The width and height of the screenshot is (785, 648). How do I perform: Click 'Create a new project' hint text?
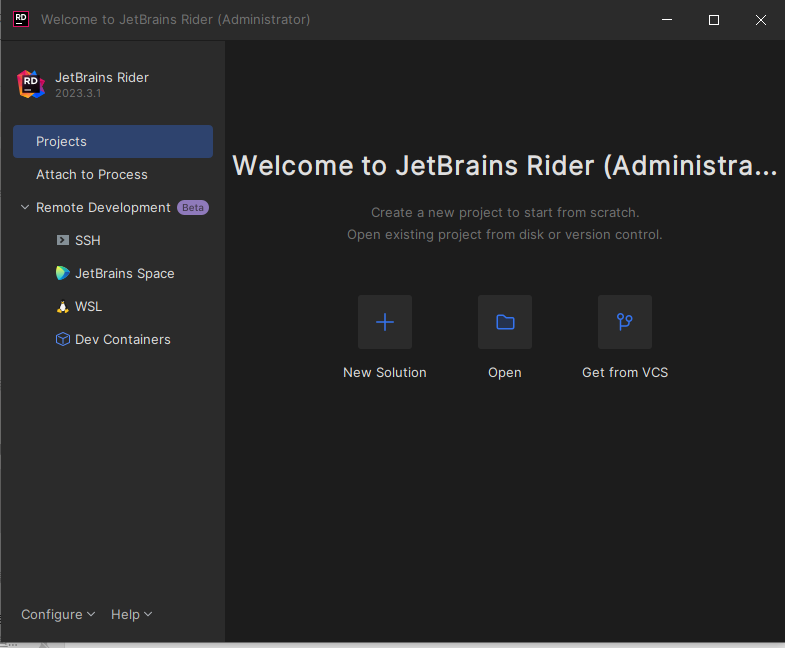505,212
